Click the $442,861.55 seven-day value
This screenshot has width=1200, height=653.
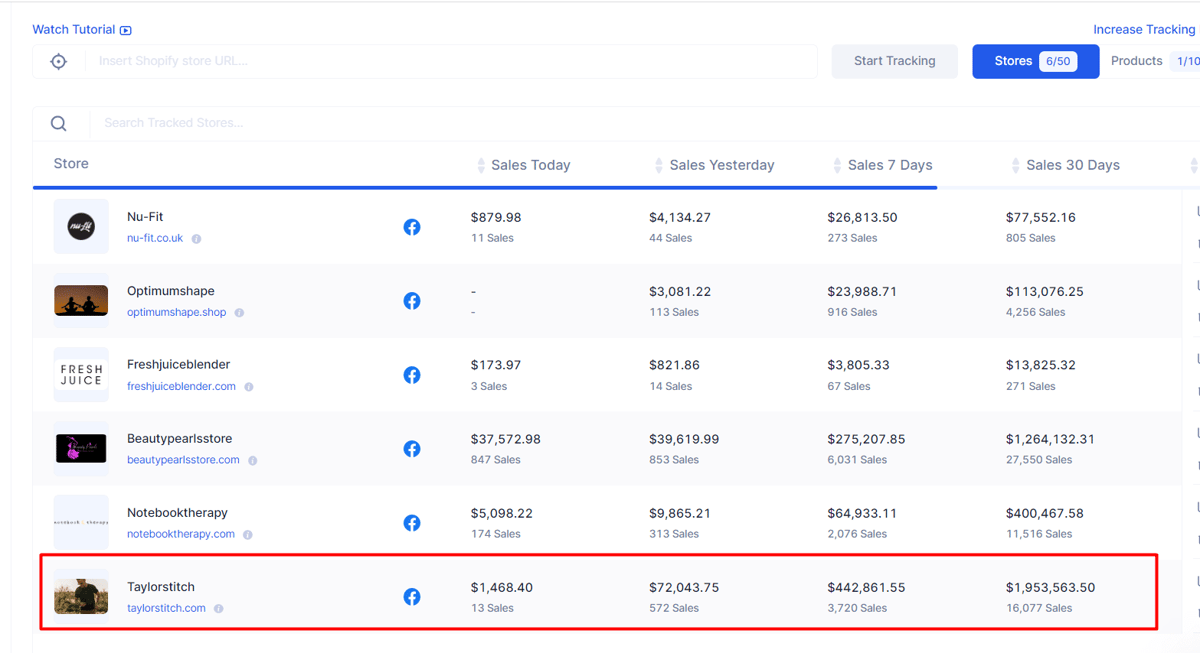point(867,587)
